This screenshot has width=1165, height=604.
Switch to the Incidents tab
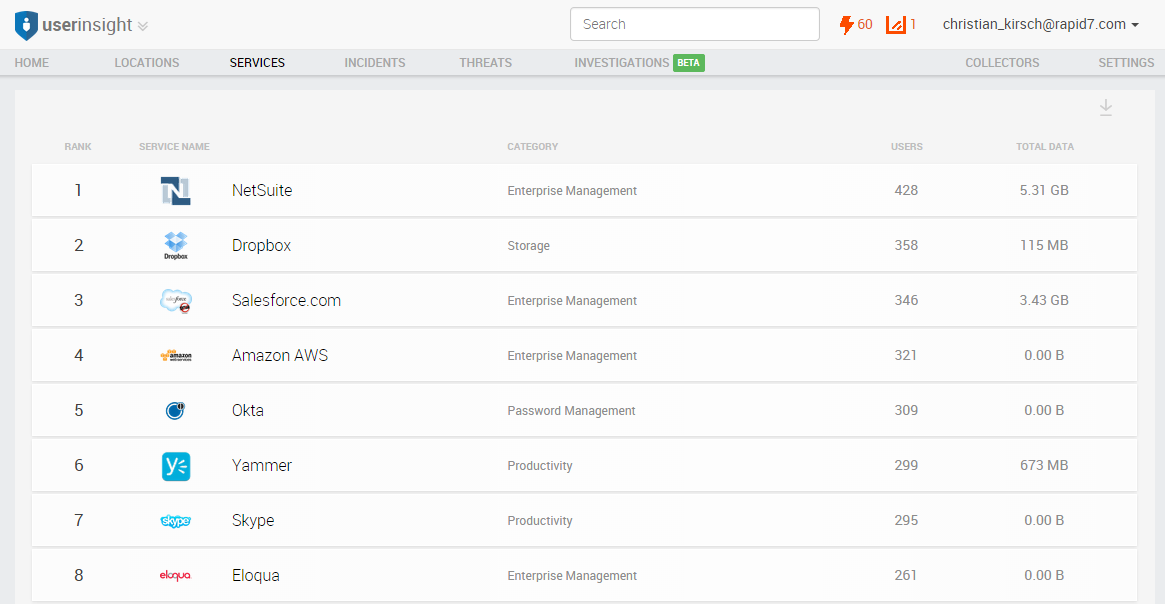pyautogui.click(x=375, y=63)
